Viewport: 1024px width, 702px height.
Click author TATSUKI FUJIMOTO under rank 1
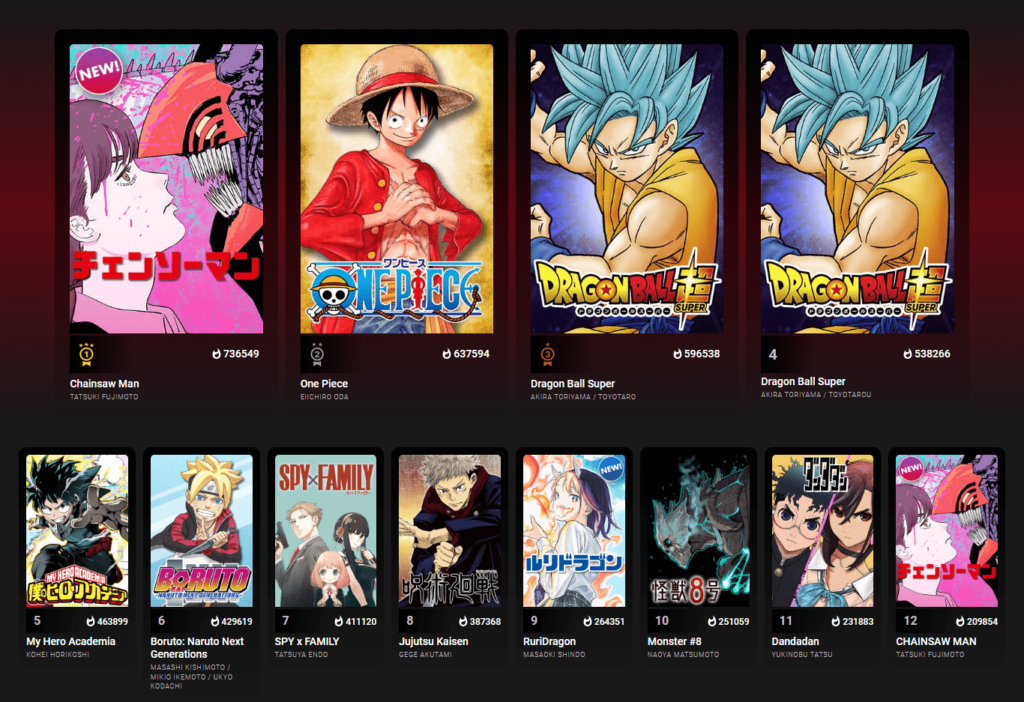point(104,396)
